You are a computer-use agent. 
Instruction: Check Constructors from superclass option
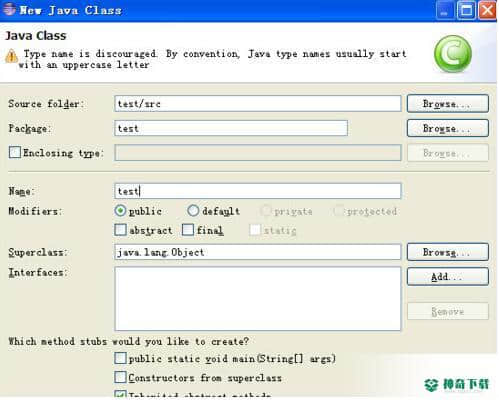(120, 377)
